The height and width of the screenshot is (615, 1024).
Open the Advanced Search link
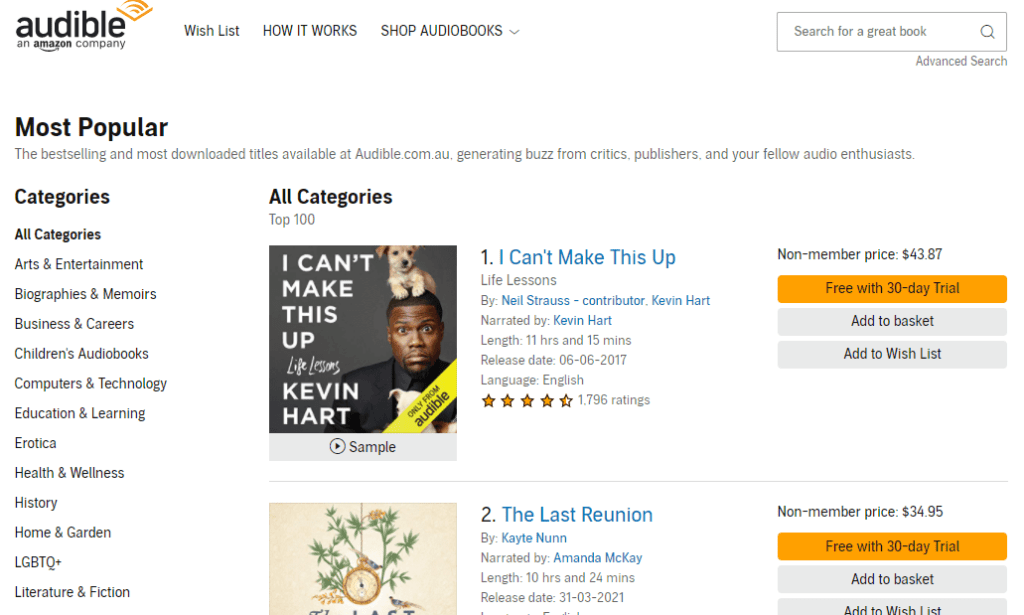click(961, 62)
